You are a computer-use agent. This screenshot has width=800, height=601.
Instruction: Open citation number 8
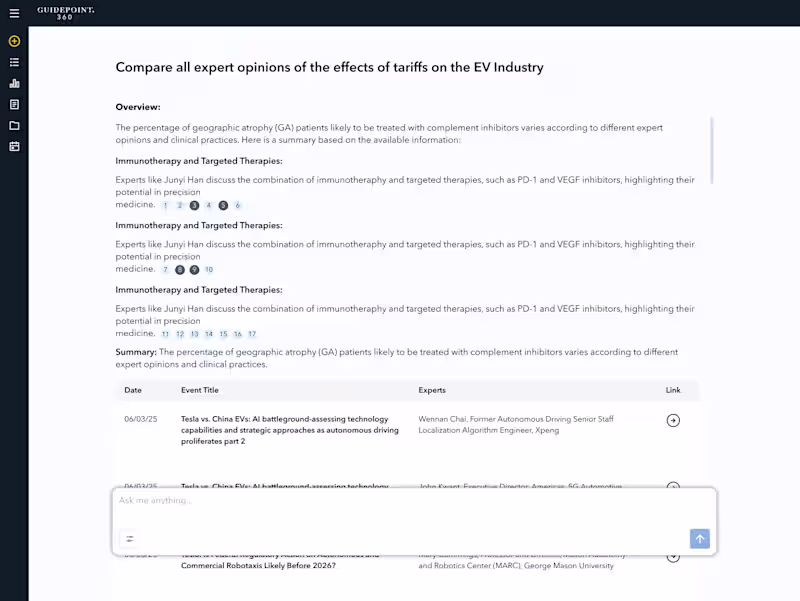coord(180,269)
